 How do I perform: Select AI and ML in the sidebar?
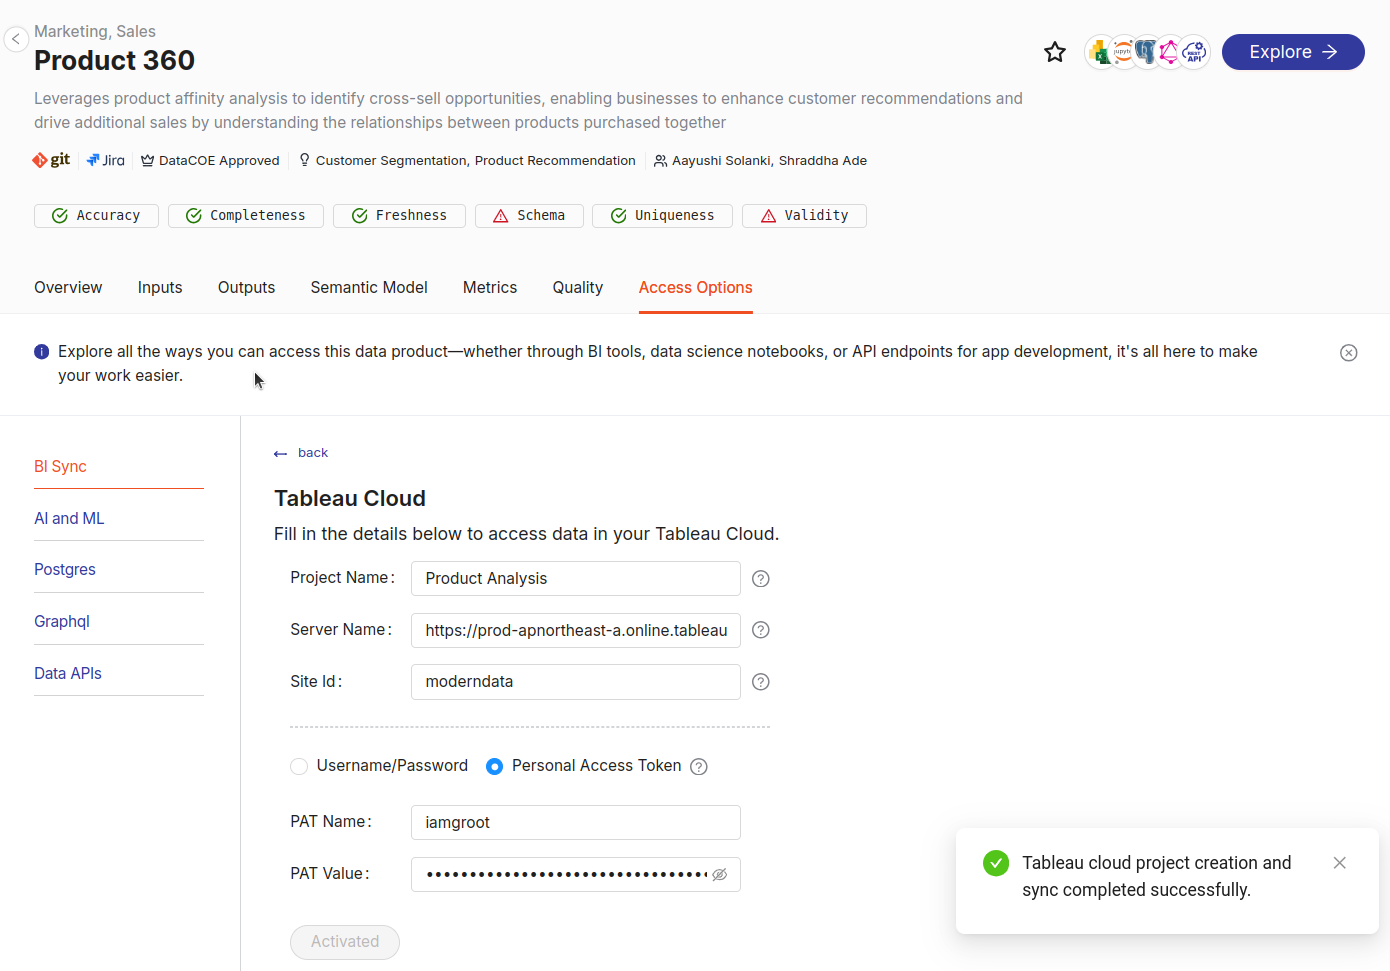[x=69, y=519]
